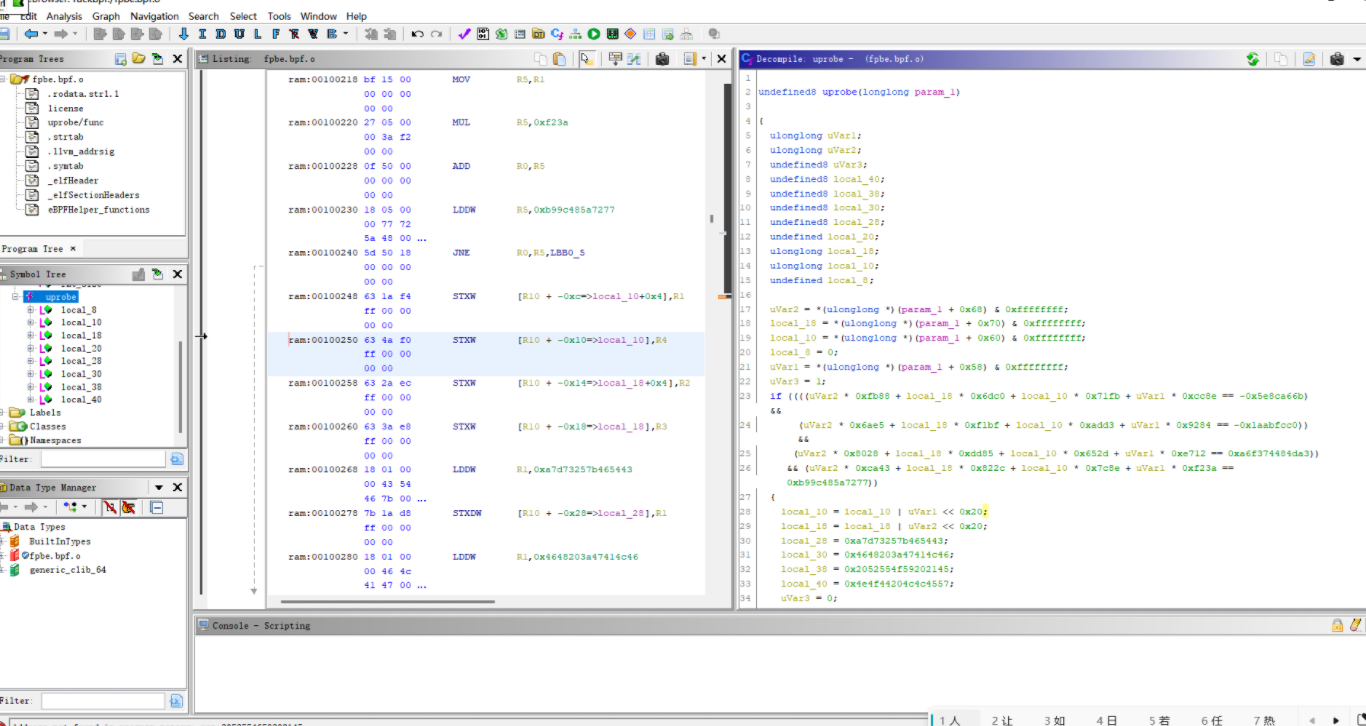The image size is (1366, 726).
Task: Click the Data Type Manager Filter input field
Action: (x=102, y=701)
